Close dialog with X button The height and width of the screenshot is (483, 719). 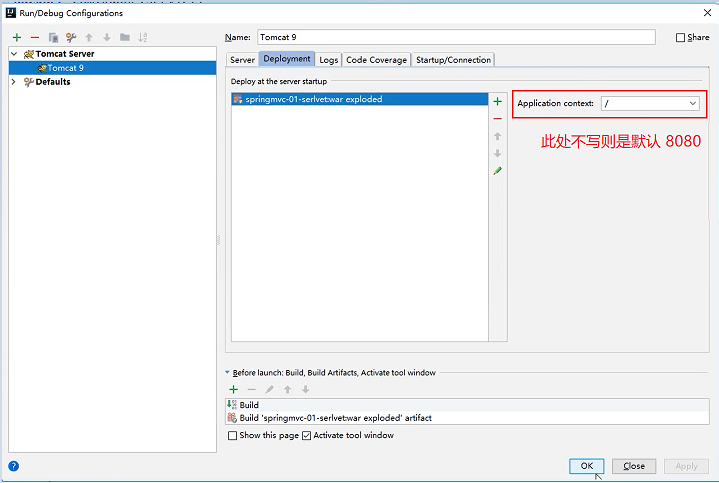(x=707, y=13)
